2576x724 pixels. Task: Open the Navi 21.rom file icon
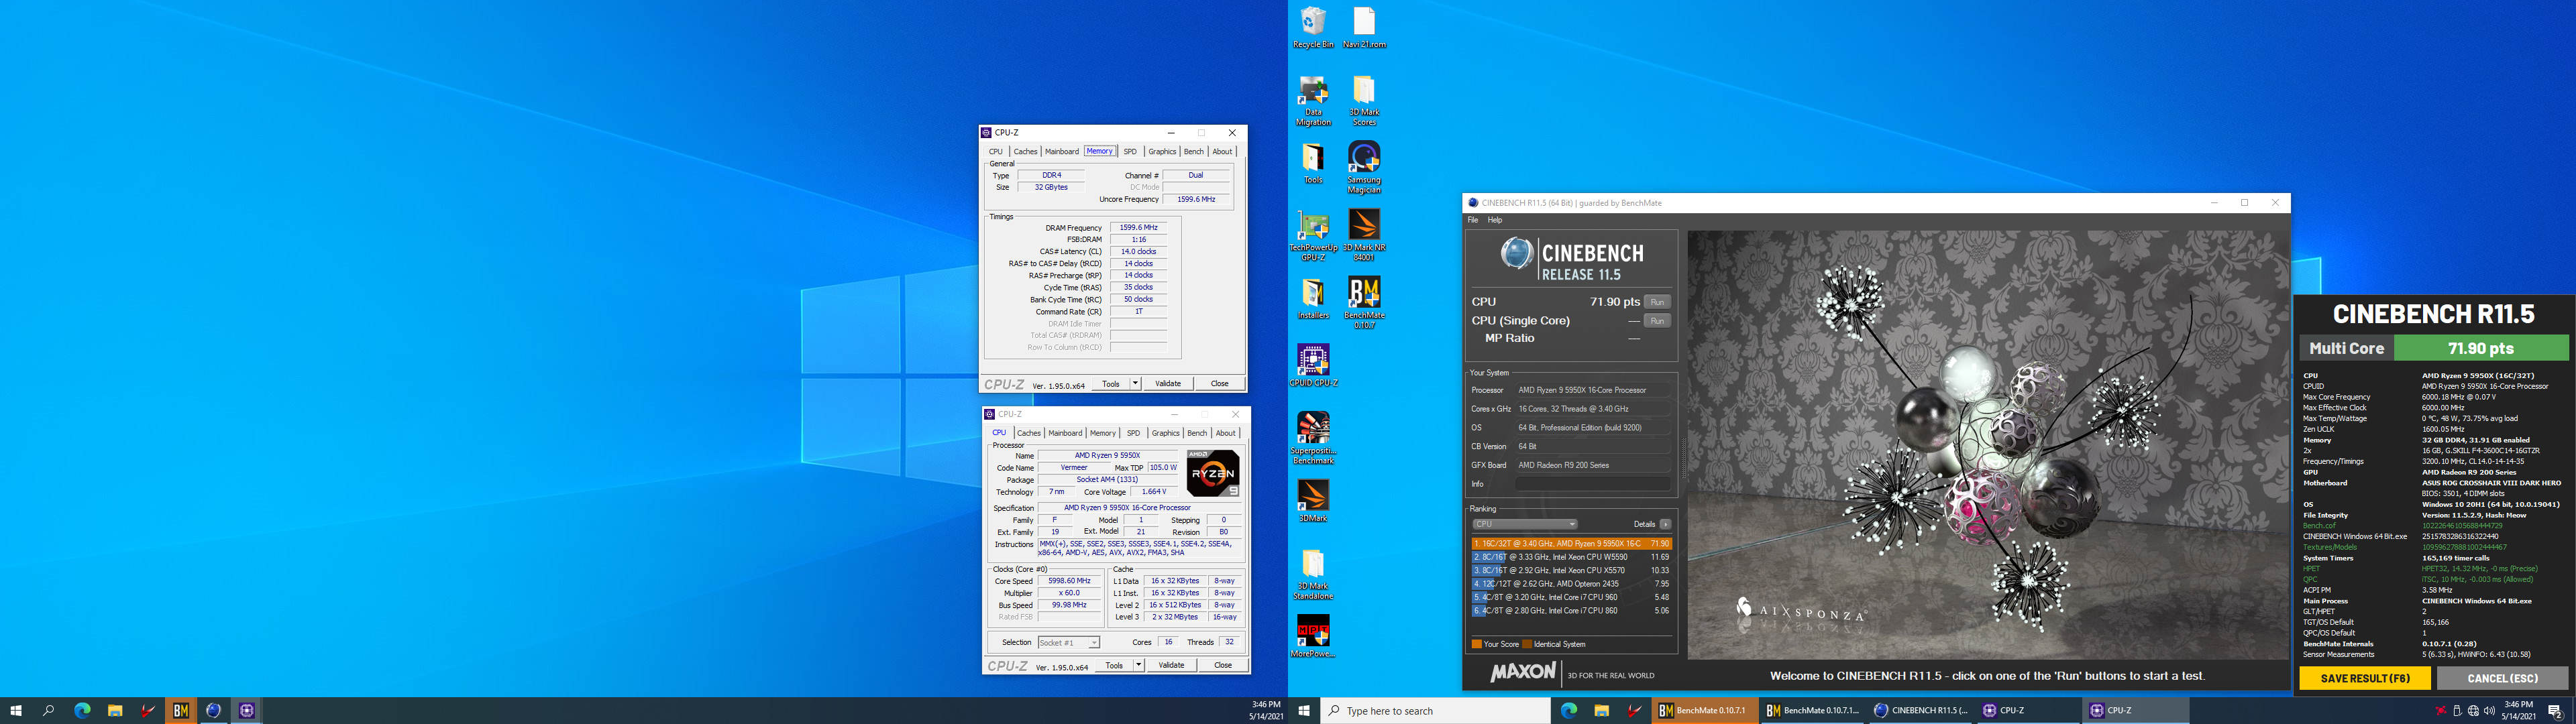click(x=1364, y=27)
